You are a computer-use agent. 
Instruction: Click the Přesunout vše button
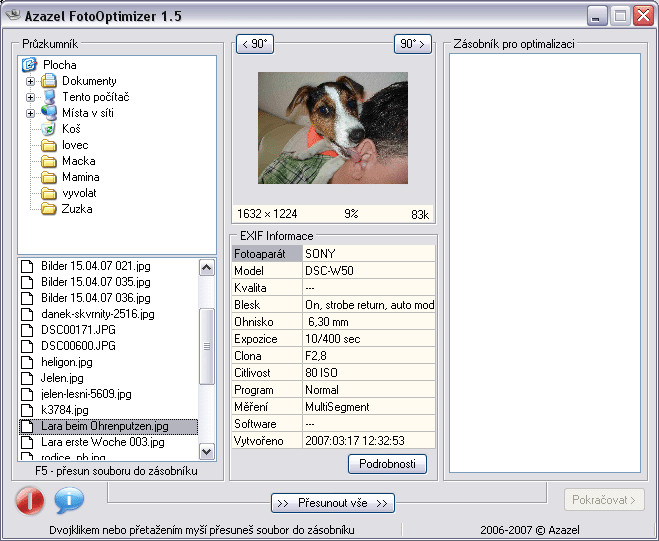tap(333, 503)
